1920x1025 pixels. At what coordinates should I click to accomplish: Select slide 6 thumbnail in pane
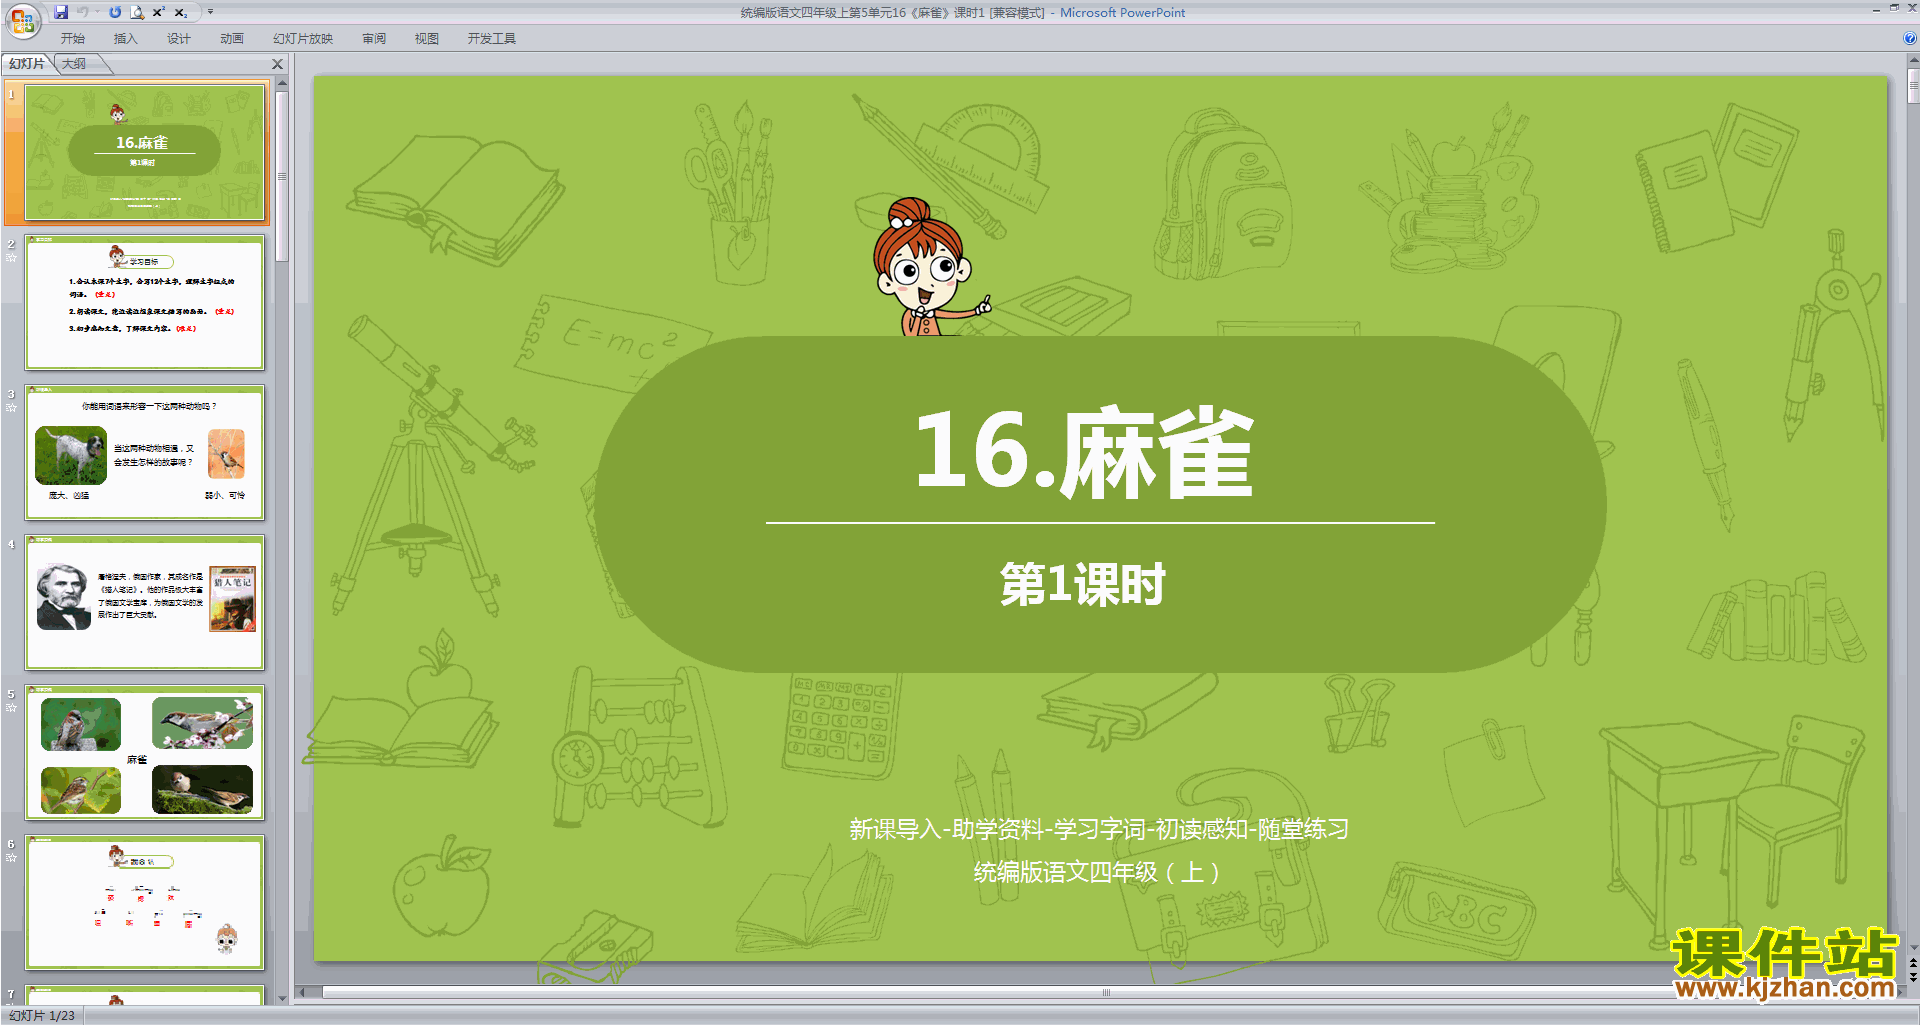point(145,903)
